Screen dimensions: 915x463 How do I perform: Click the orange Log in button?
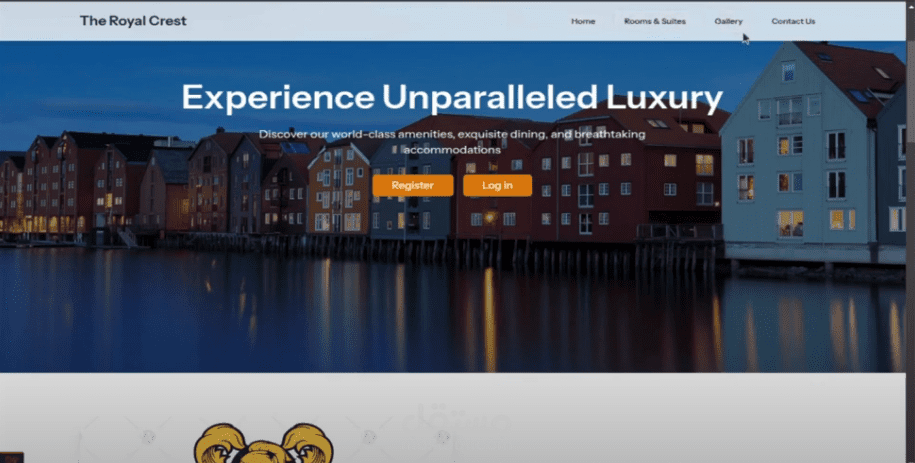pos(497,185)
